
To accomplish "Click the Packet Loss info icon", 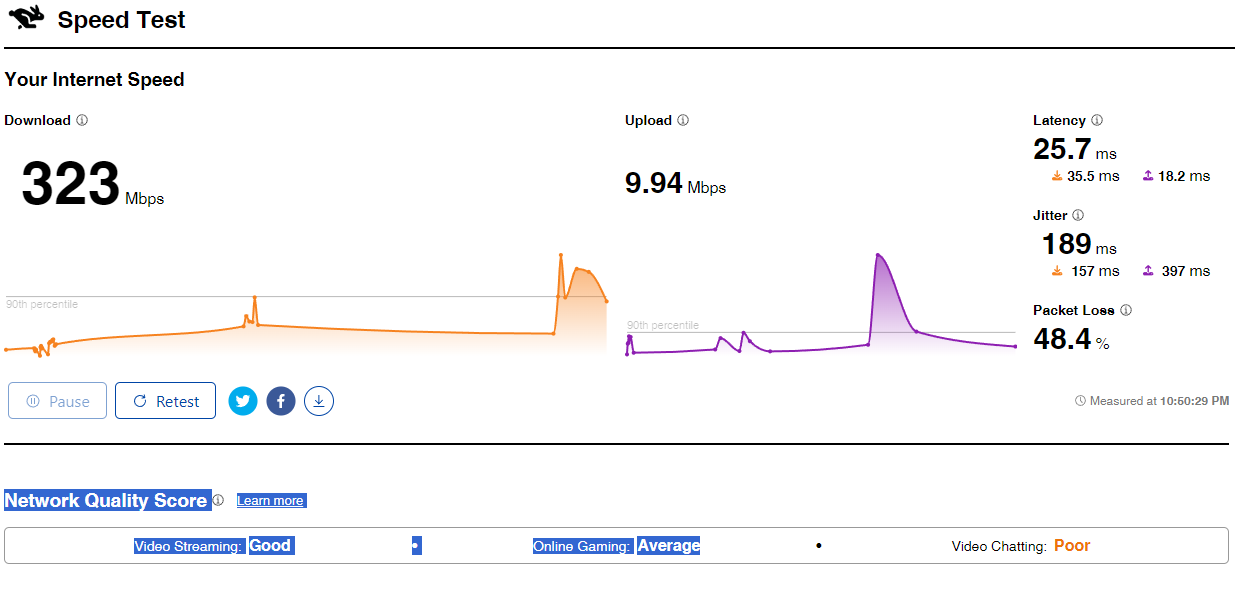I will tap(1126, 310).
